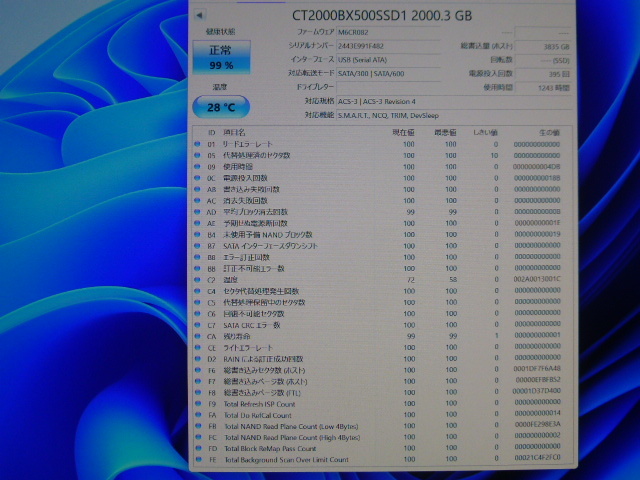Click status icon for ID C4 row

tap(198, 291)
